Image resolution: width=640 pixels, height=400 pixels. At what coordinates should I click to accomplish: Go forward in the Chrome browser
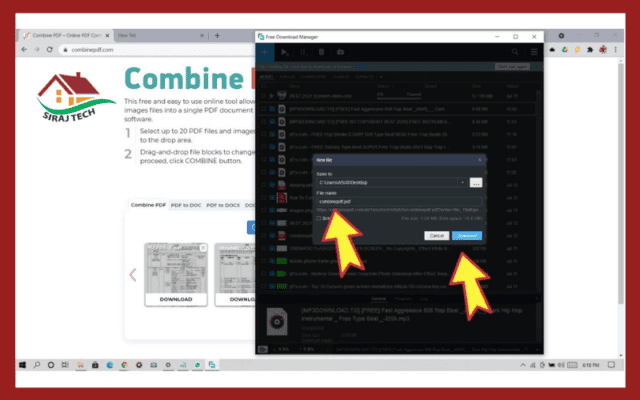[37, 49]
